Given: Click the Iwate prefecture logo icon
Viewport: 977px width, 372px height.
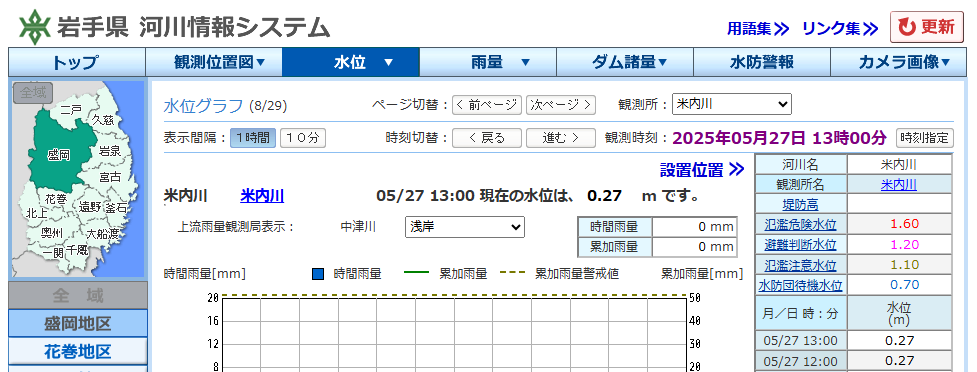Looking at the screenshot, I should (34, 27).
